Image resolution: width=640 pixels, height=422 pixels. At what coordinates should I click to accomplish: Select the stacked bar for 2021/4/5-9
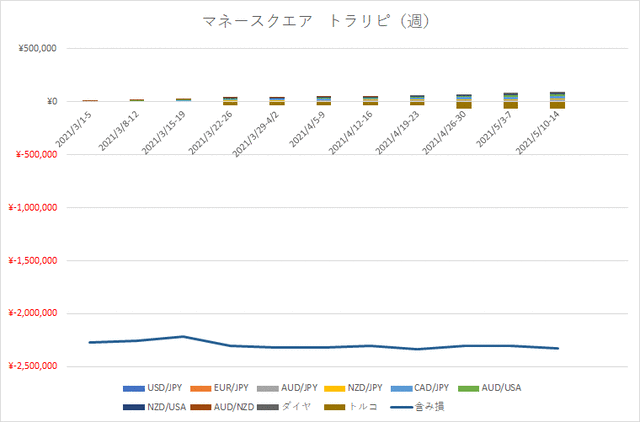pos(324,100)
